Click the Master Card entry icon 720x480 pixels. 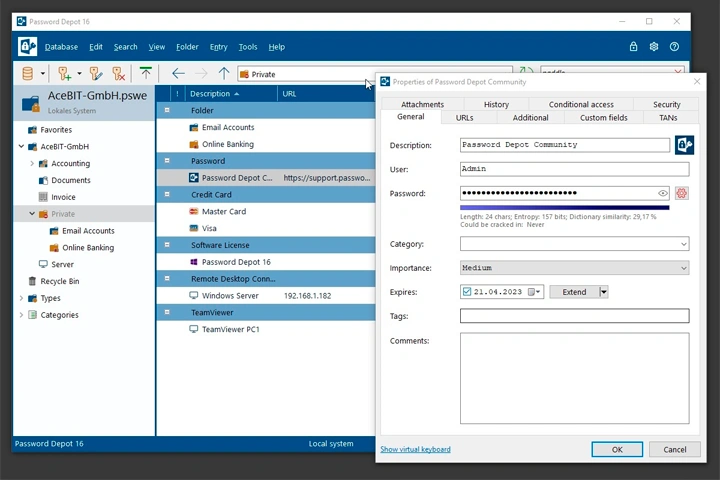click(194, 211)
